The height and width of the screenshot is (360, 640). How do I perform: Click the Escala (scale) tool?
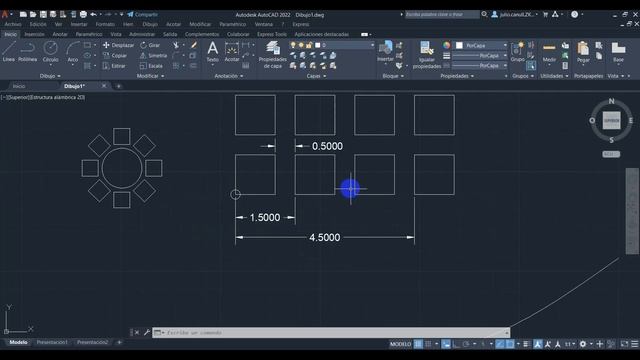coord(151,66)
